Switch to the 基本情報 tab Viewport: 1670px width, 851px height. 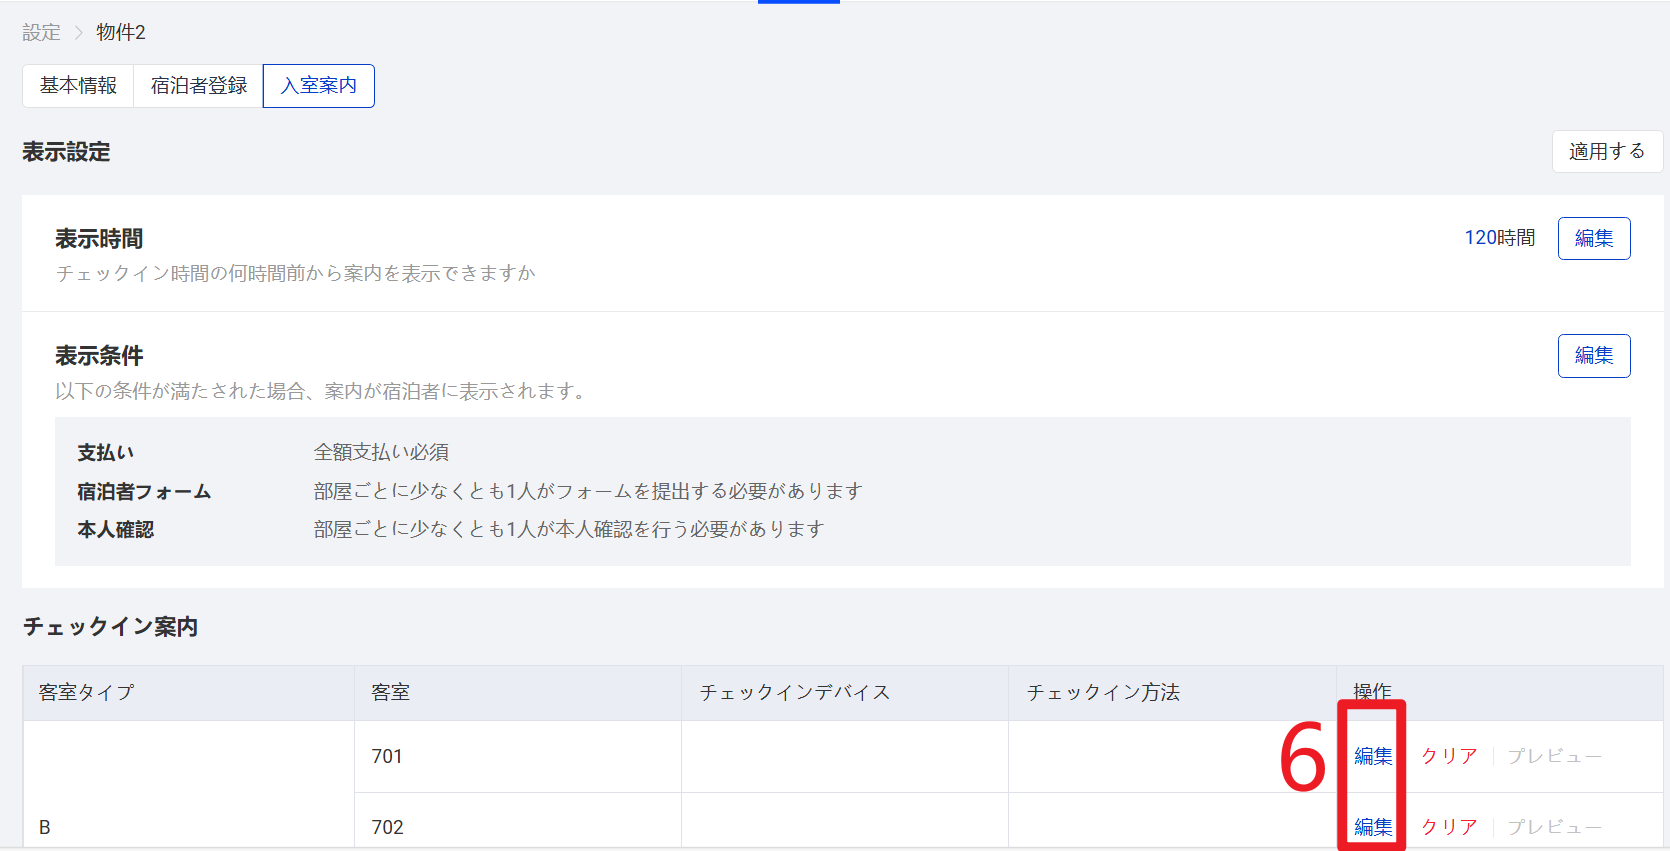78,86
